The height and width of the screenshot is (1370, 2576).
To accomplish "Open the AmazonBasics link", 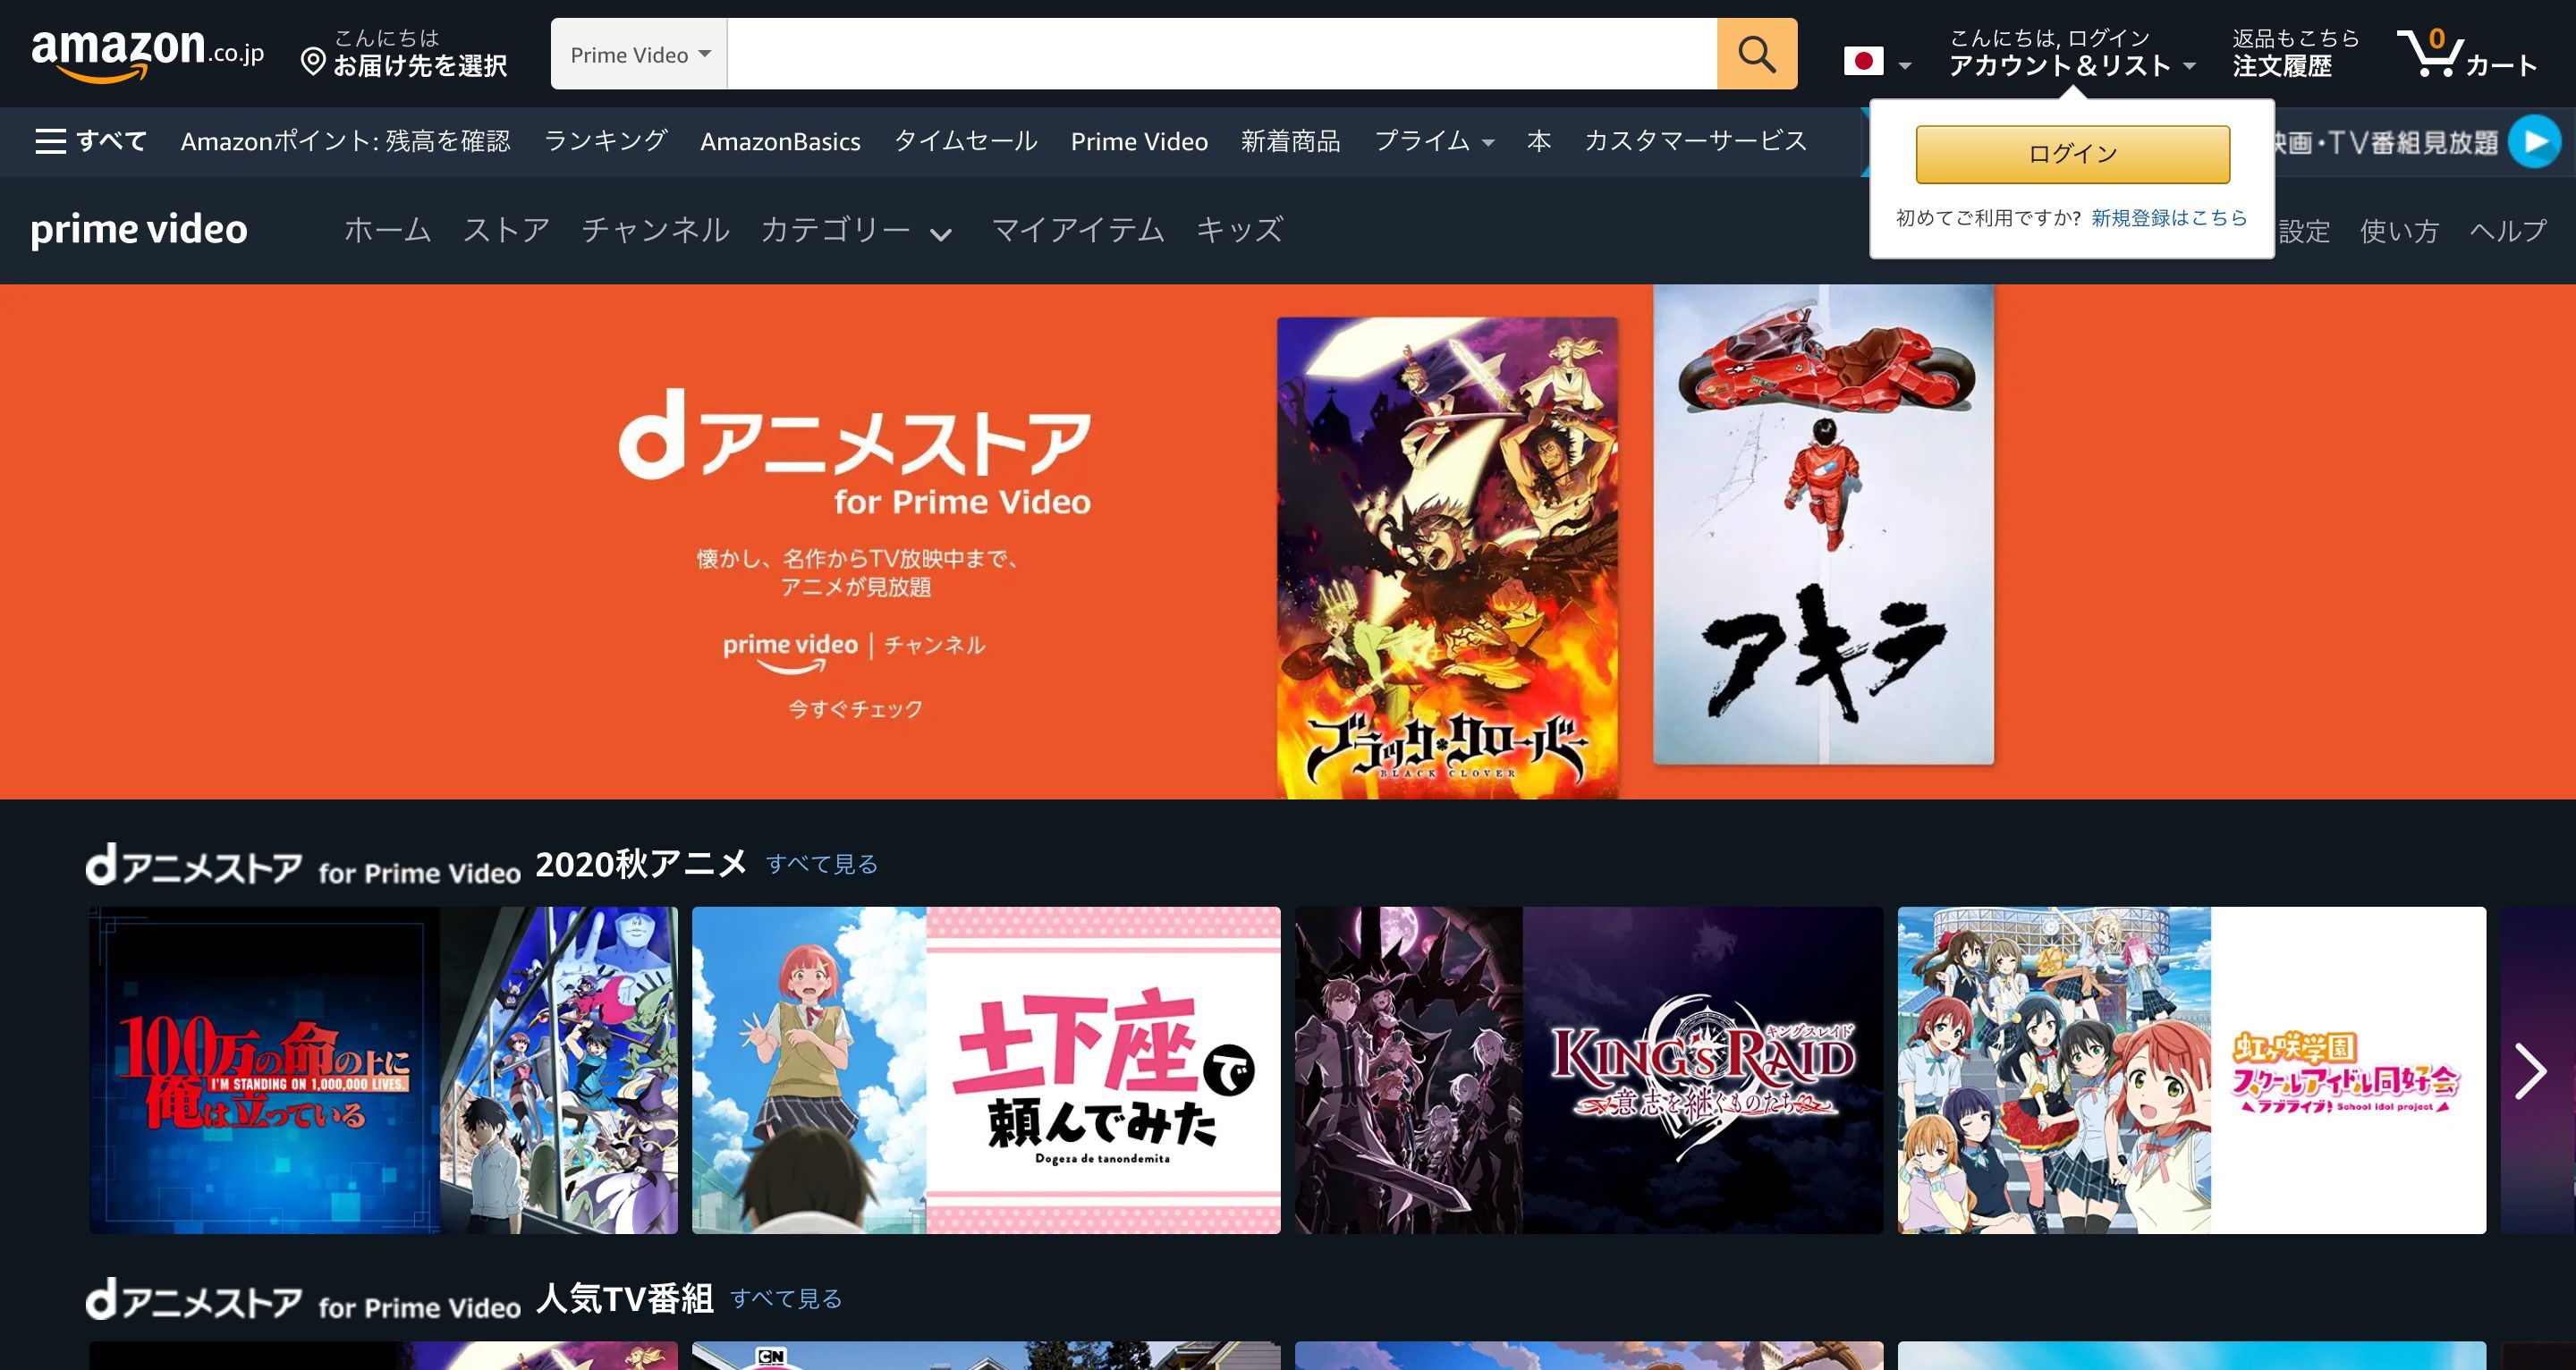I will point(780,141).
